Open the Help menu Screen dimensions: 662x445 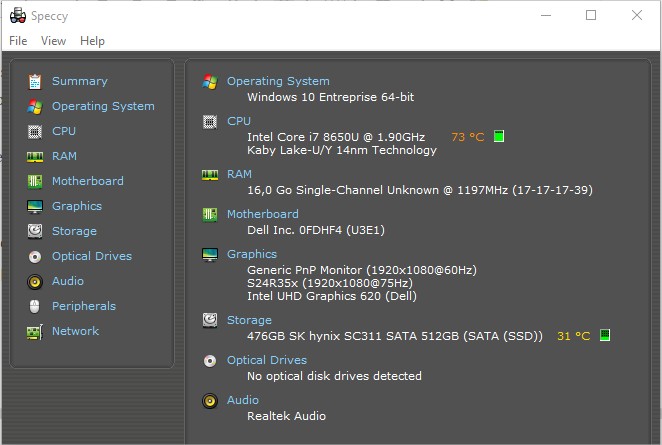coord(92,41)
